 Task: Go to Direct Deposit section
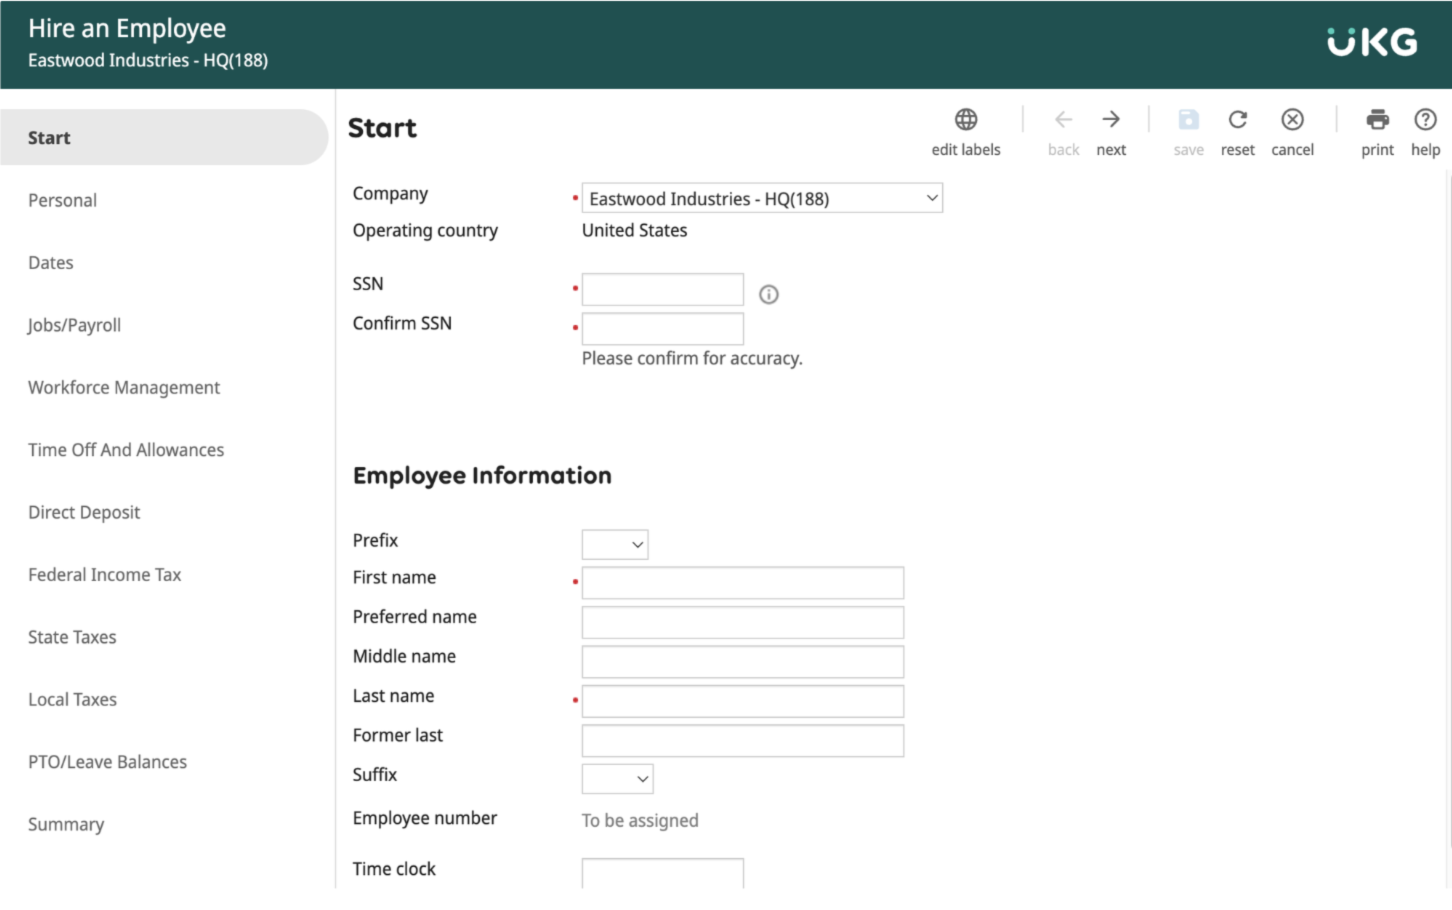84,512
